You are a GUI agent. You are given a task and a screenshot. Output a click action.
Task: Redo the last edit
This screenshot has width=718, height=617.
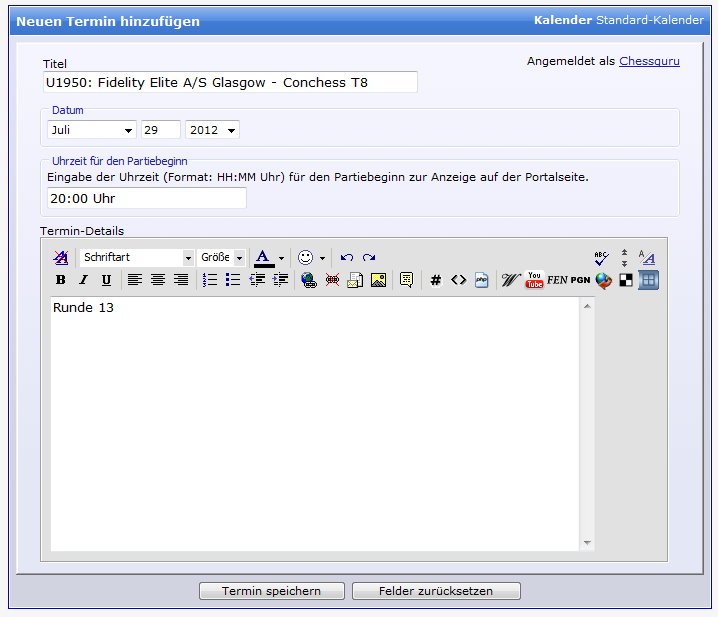369,257
